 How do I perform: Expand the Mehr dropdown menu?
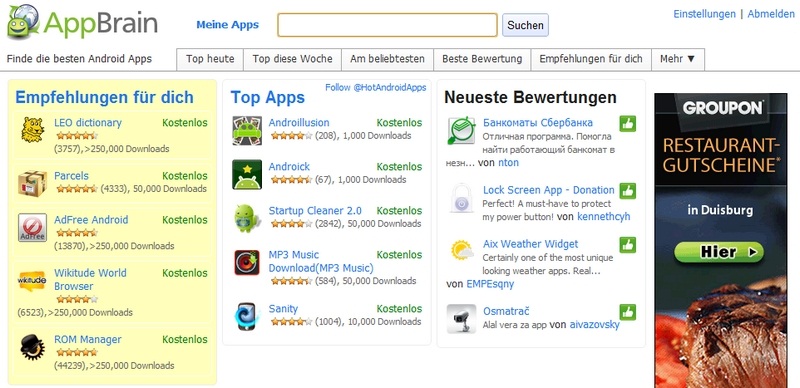pyautogui.click(x=678, y=59)
